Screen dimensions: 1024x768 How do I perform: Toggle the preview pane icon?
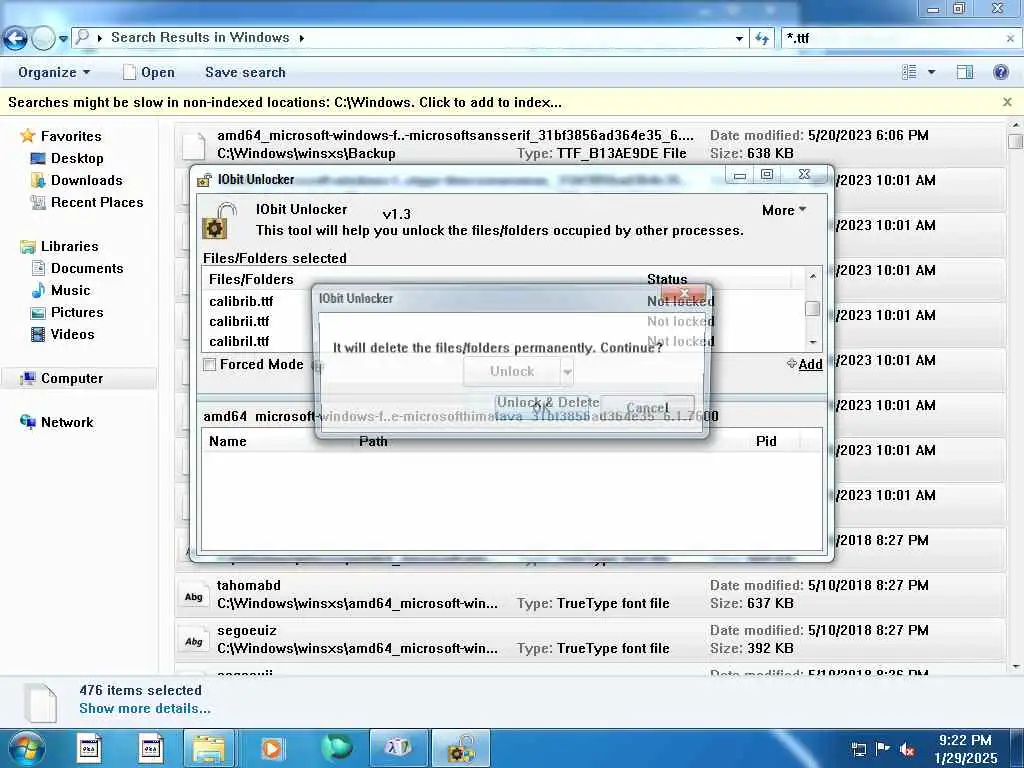pyautogui.click(x=965, y=72)
